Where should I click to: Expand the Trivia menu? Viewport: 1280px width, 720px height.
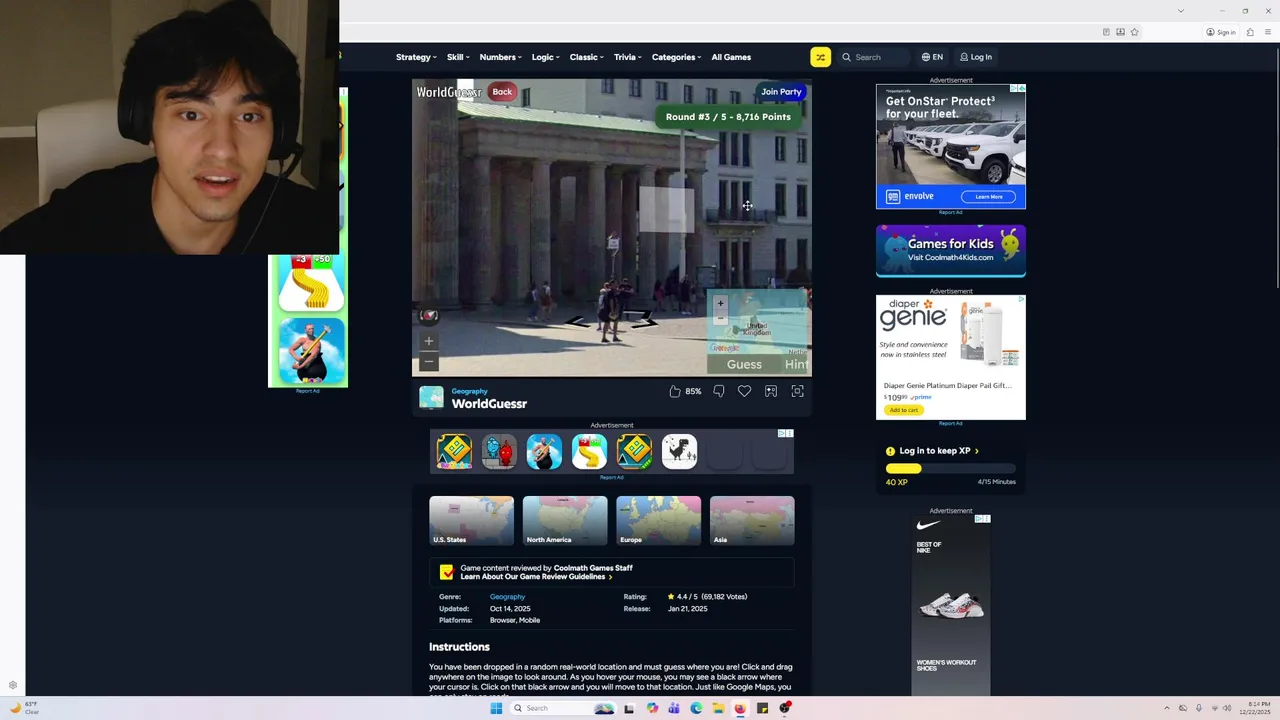click(x=628, y=57)
